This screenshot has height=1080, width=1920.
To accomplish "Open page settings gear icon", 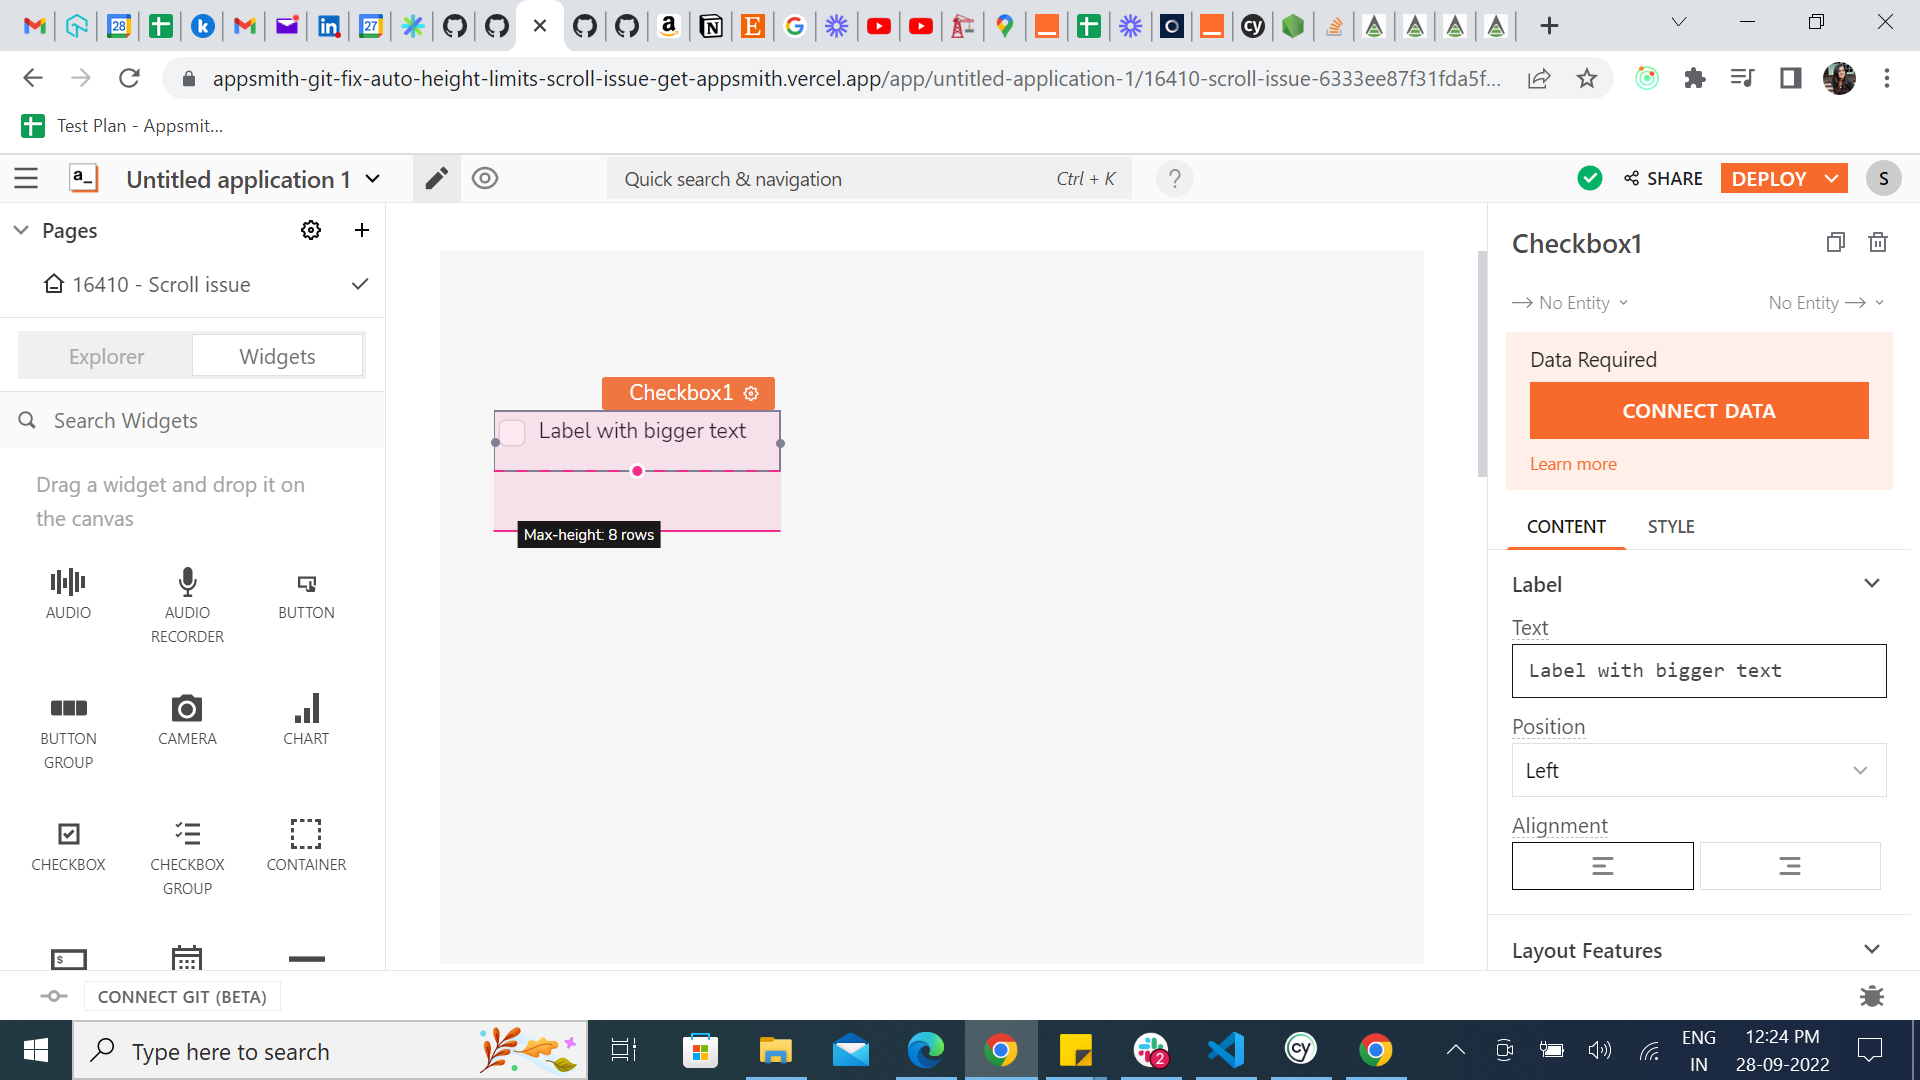I will (x=311, y=231).
